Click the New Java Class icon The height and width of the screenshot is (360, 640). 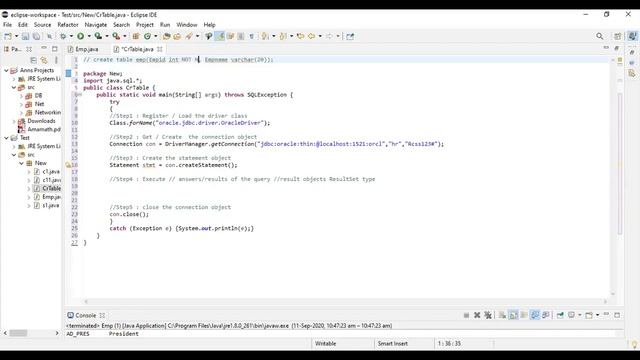click(x=147, y=36)
